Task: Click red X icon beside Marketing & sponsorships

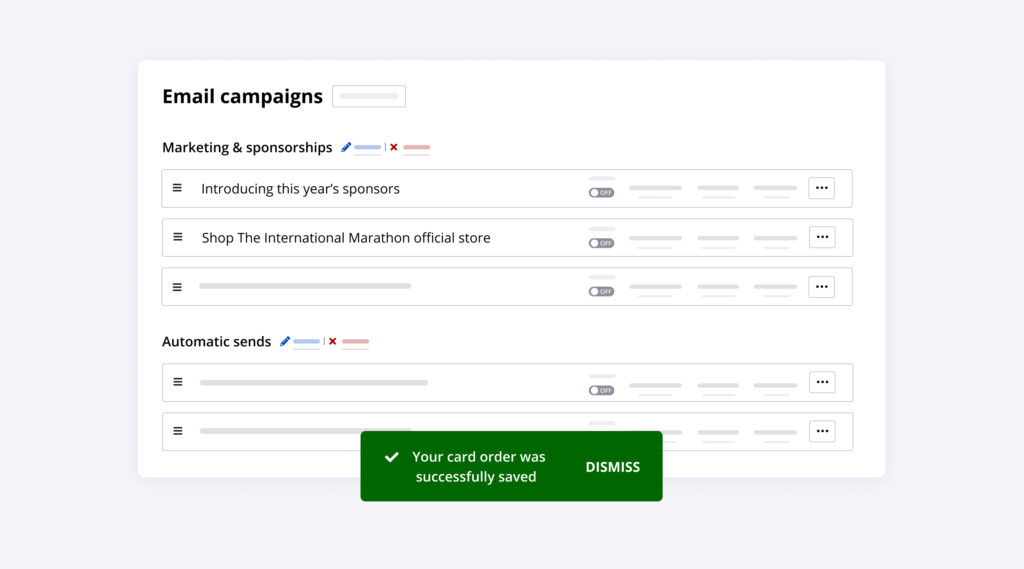Action: [394, 147]
